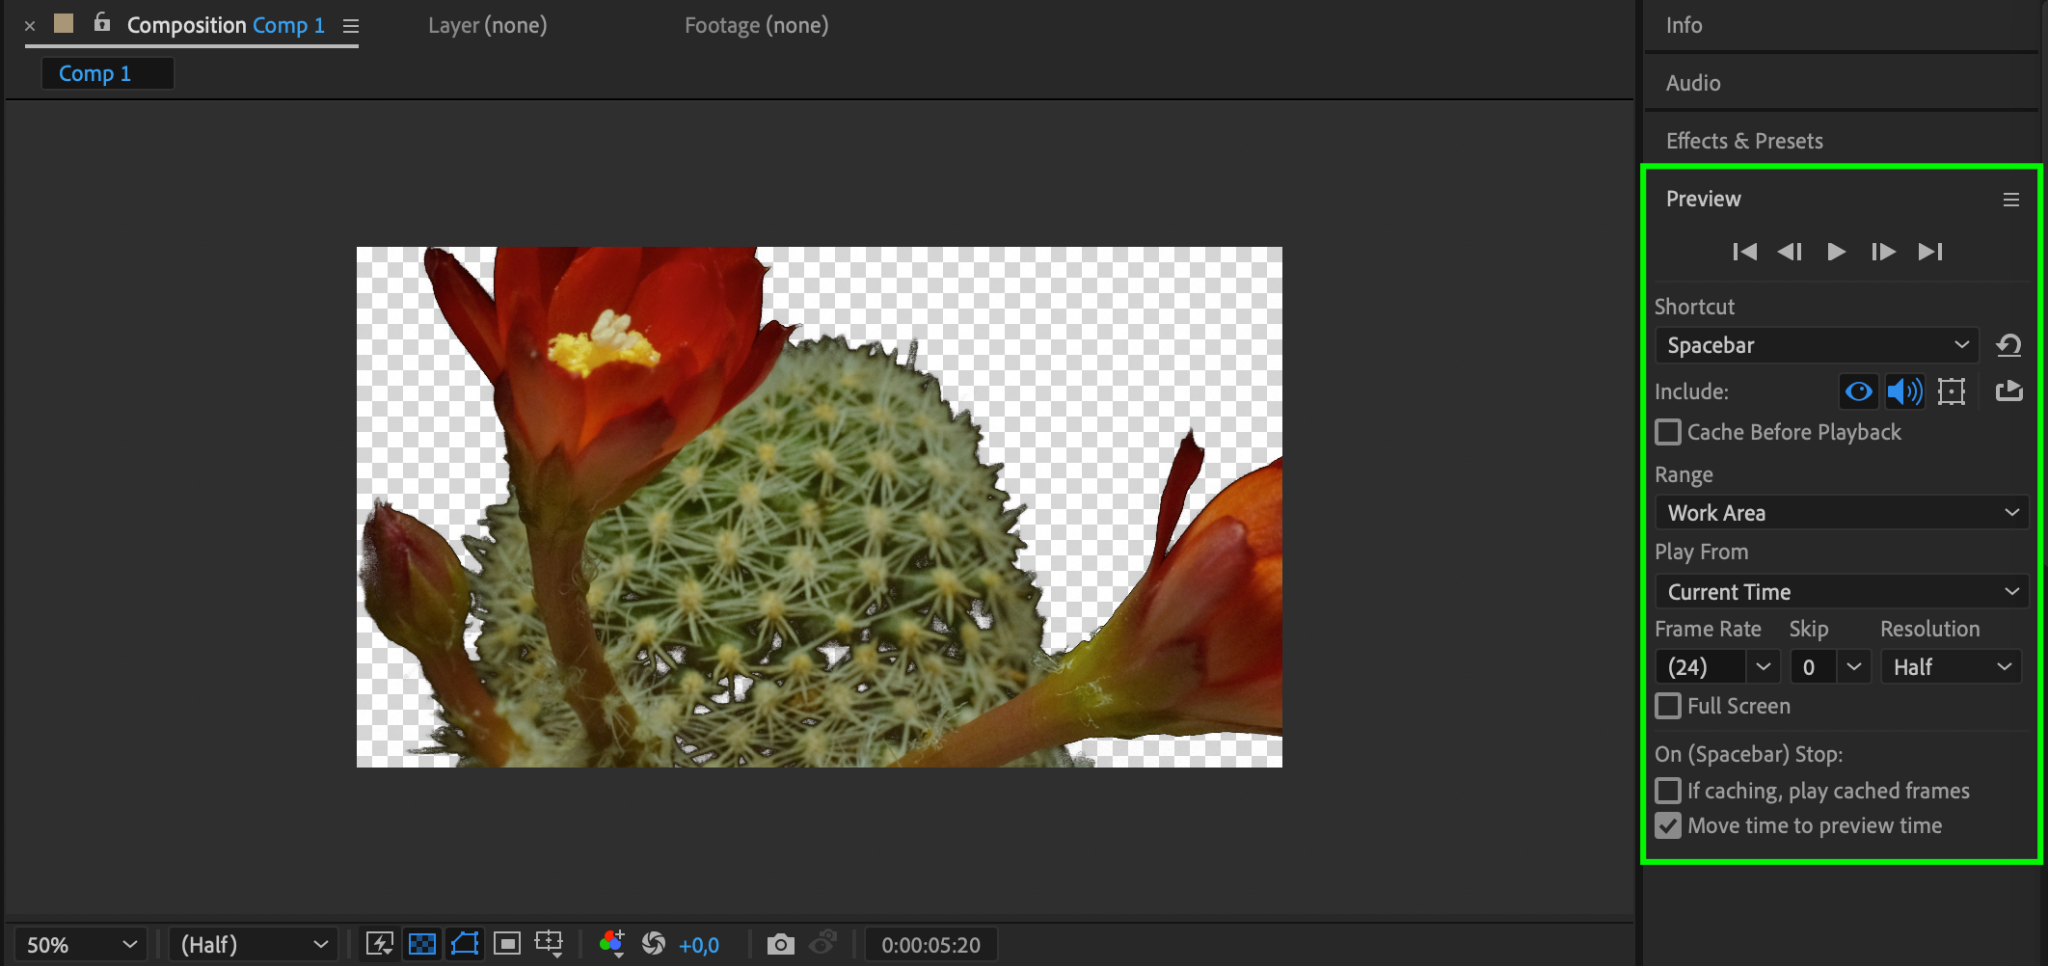
Task: Uncheck Move time to preview time
Action: coord(1668,826)
